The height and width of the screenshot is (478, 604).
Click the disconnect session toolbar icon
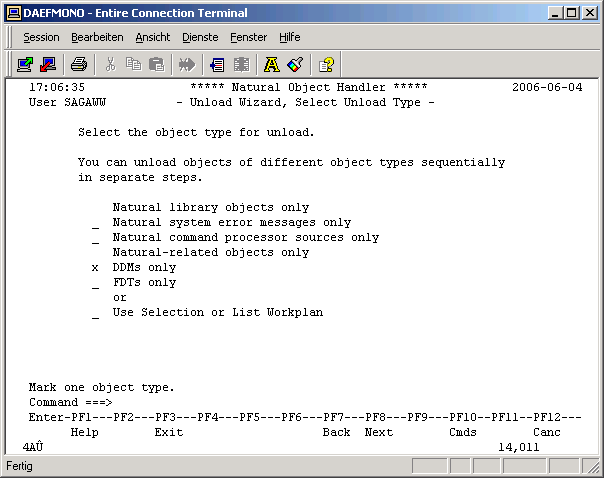point(48,64)
